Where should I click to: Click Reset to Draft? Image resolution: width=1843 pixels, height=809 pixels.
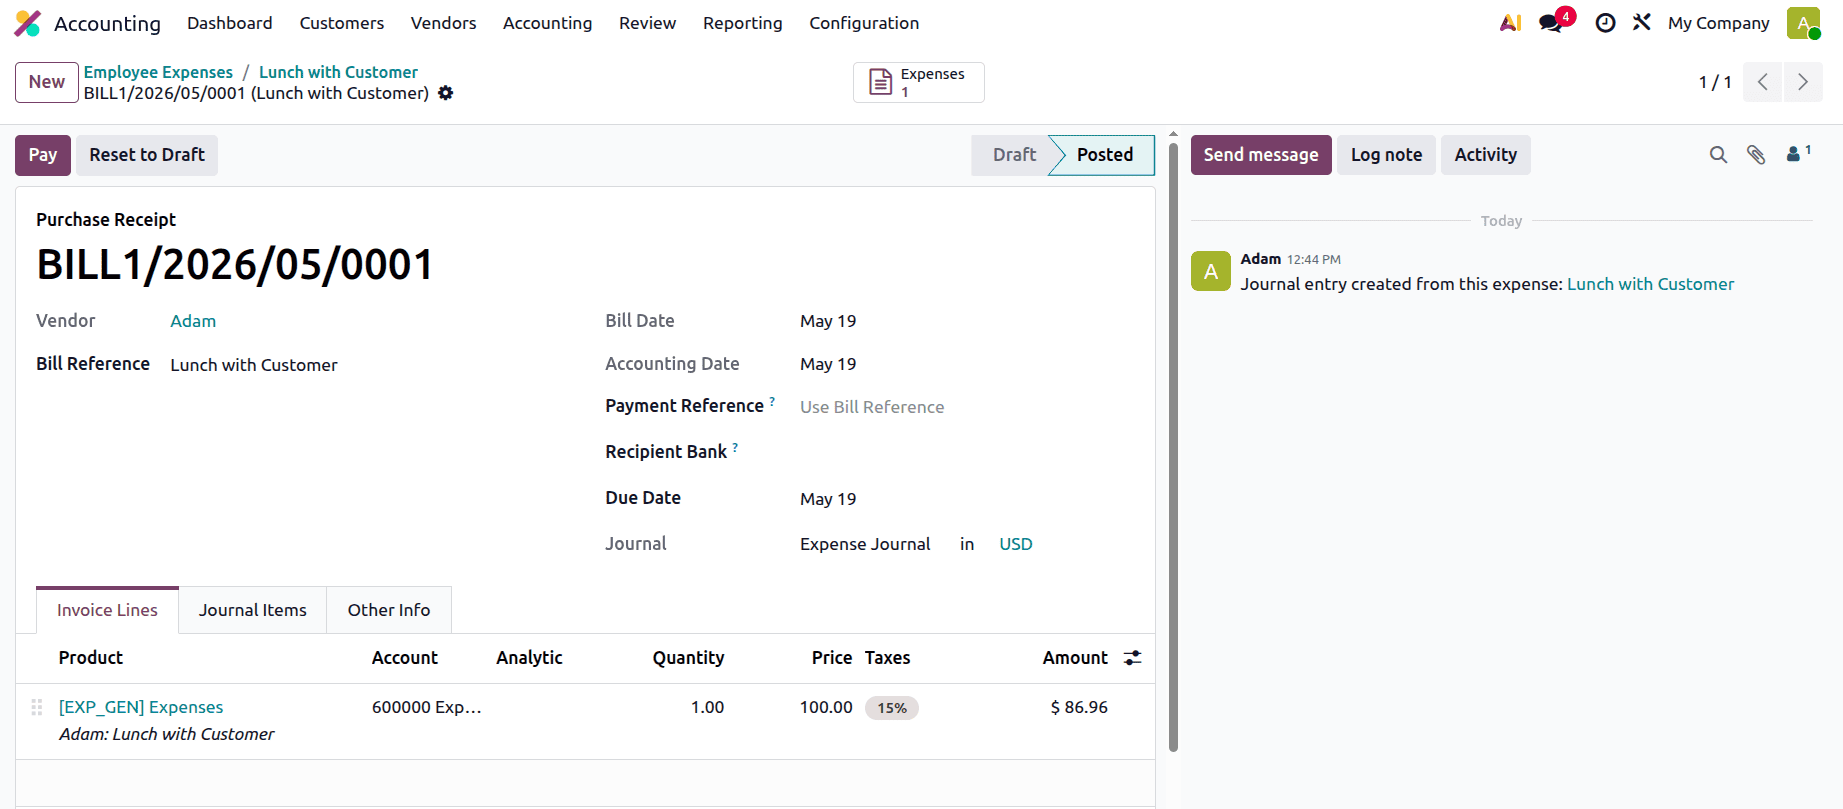[x=147, y=155]
